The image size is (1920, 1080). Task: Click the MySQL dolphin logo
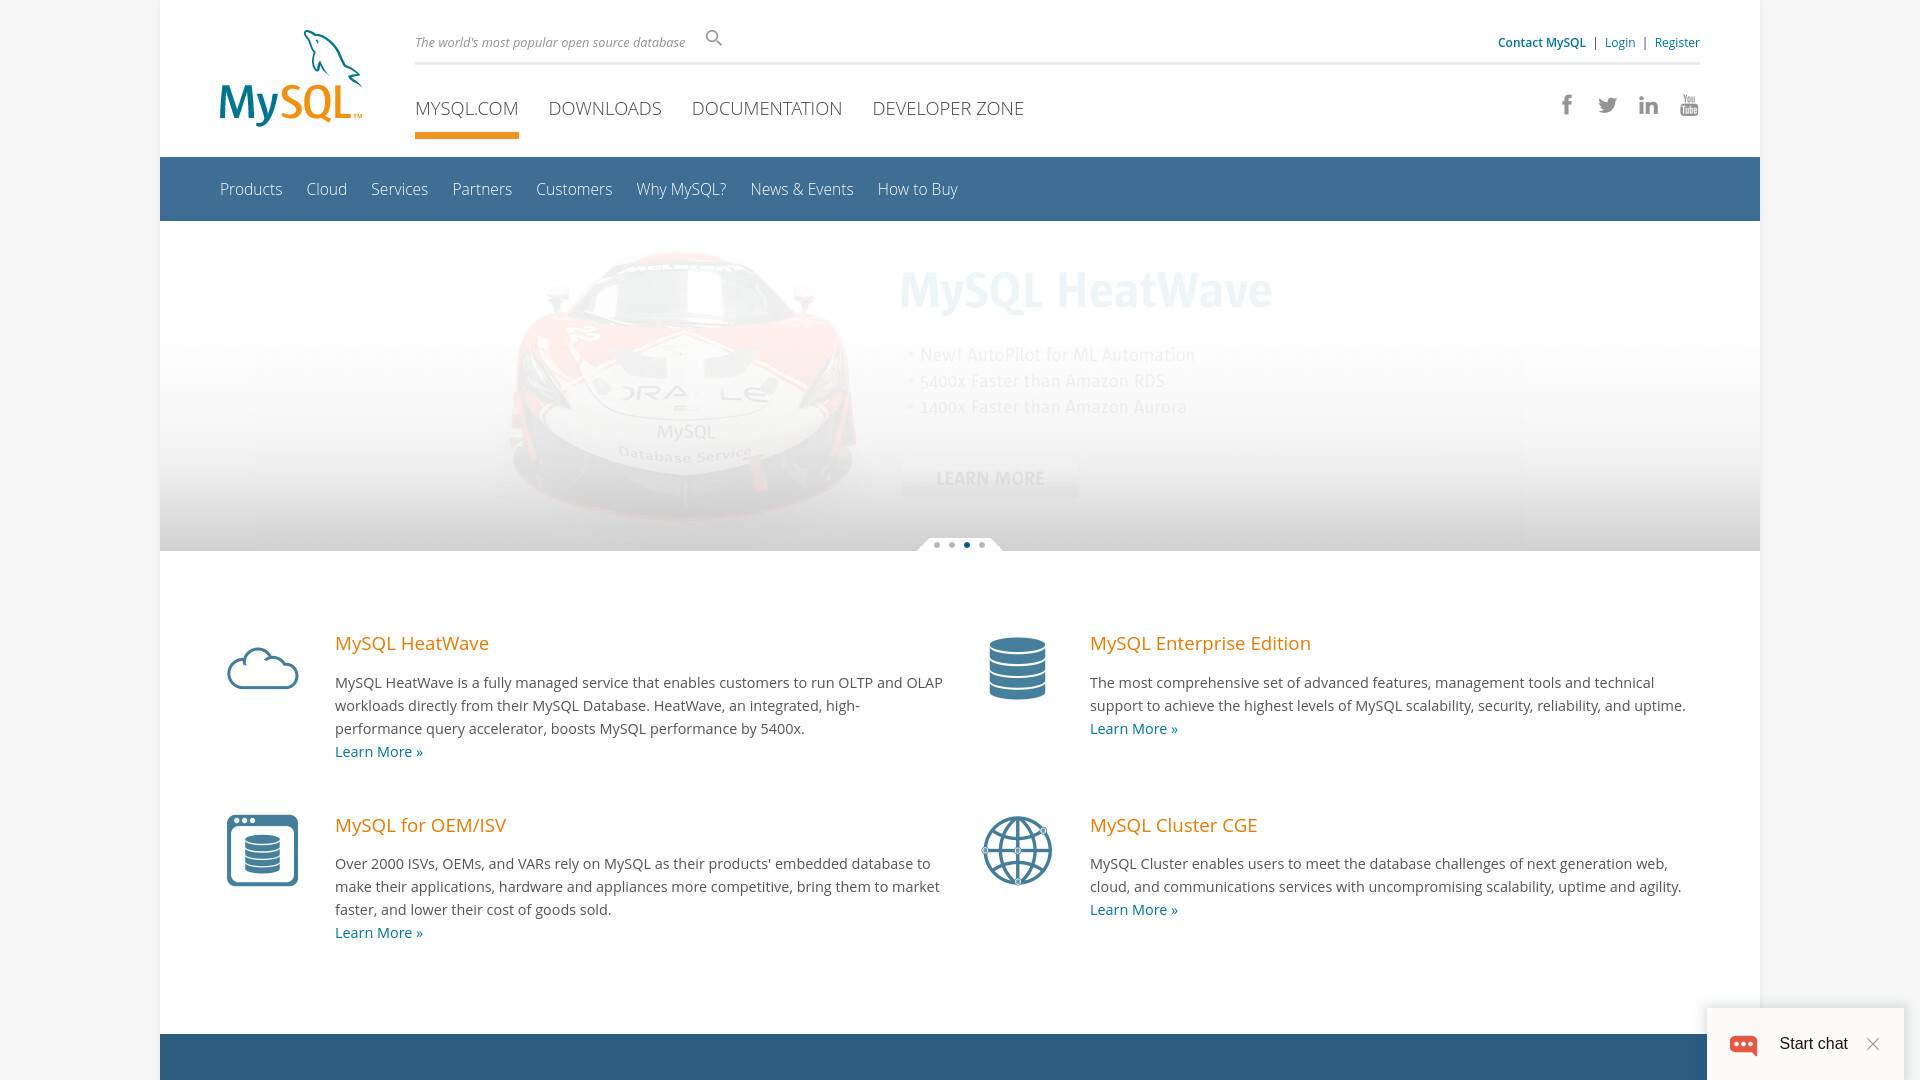291,78
